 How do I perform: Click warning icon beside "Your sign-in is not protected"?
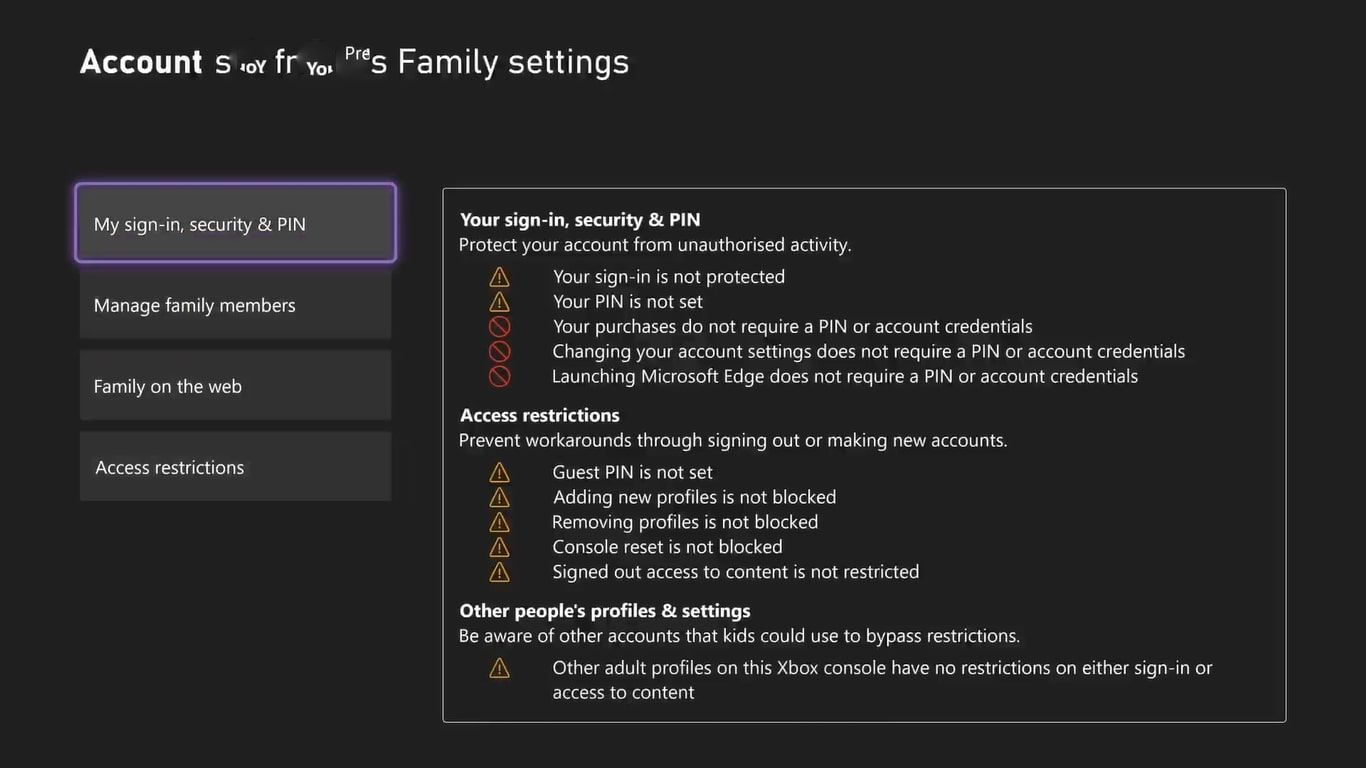(499, 277)
